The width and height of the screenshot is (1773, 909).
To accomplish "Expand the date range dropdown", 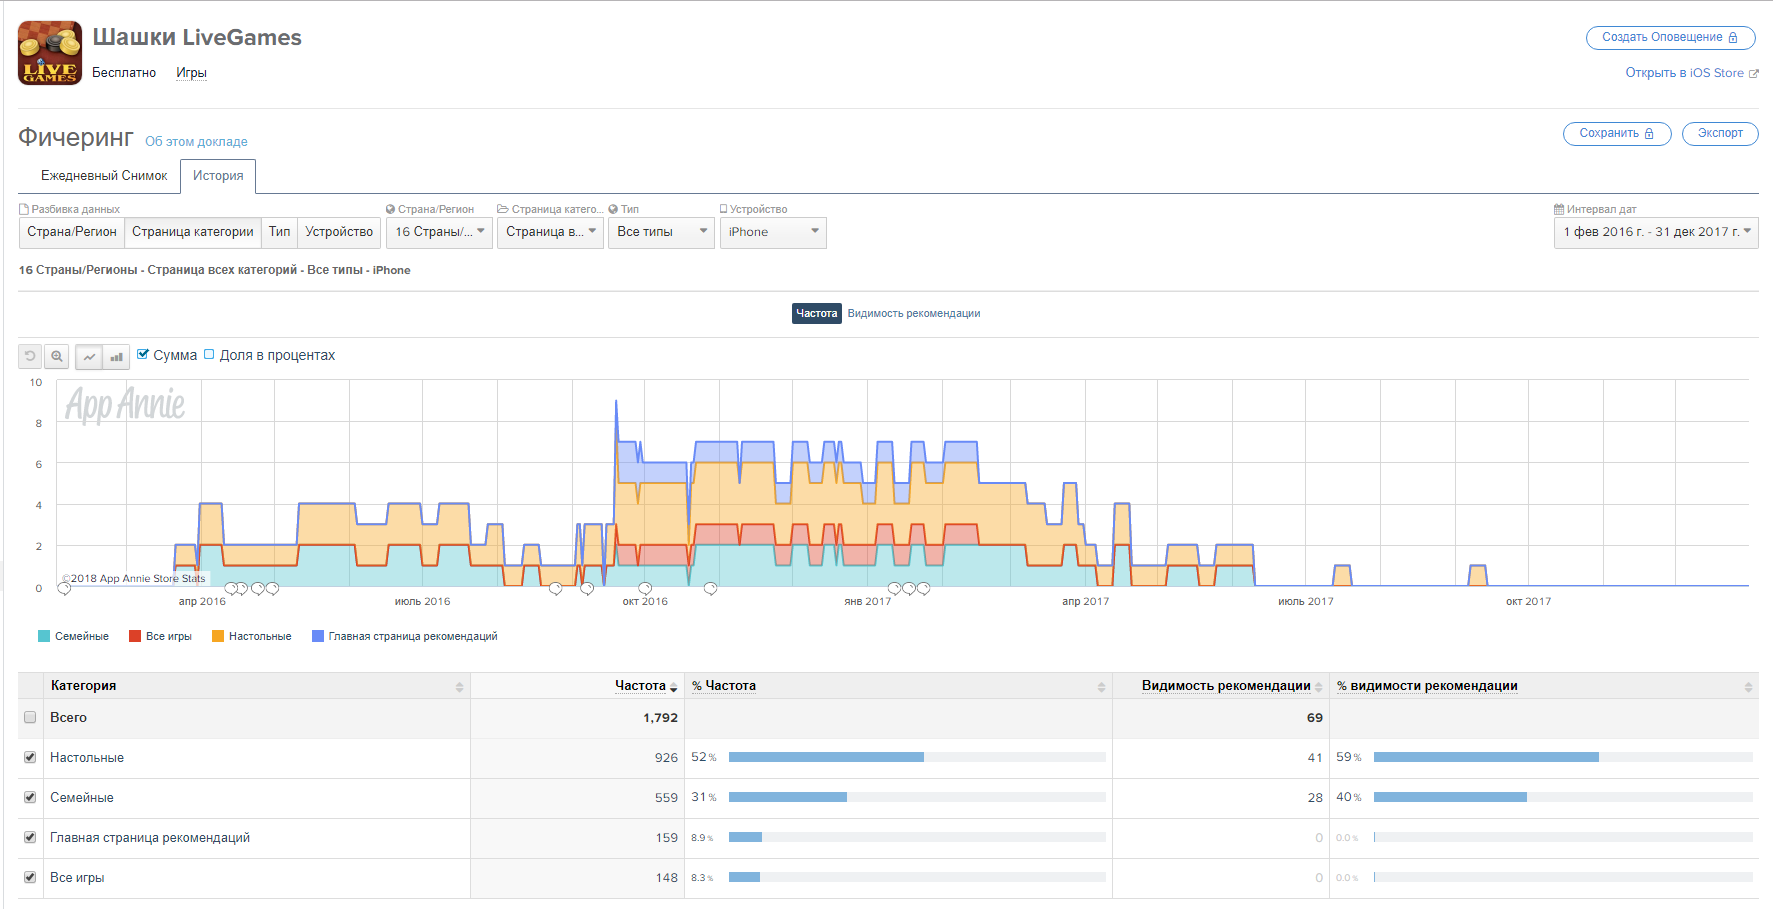I will tap(1655, 232).
